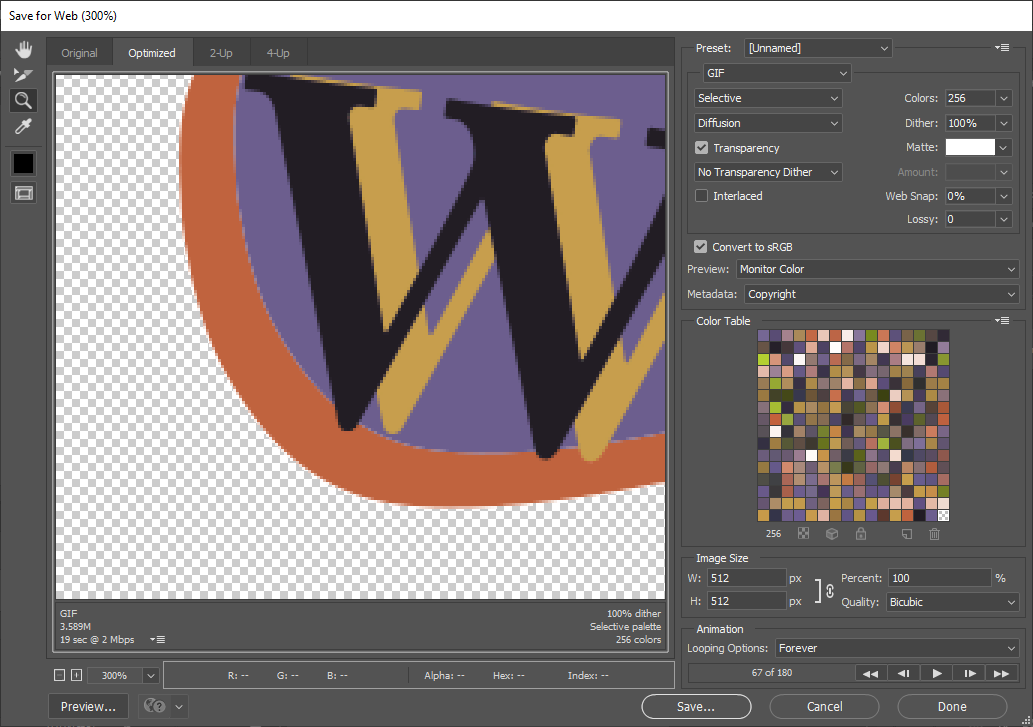Click the Percent input field

(939, 578)
